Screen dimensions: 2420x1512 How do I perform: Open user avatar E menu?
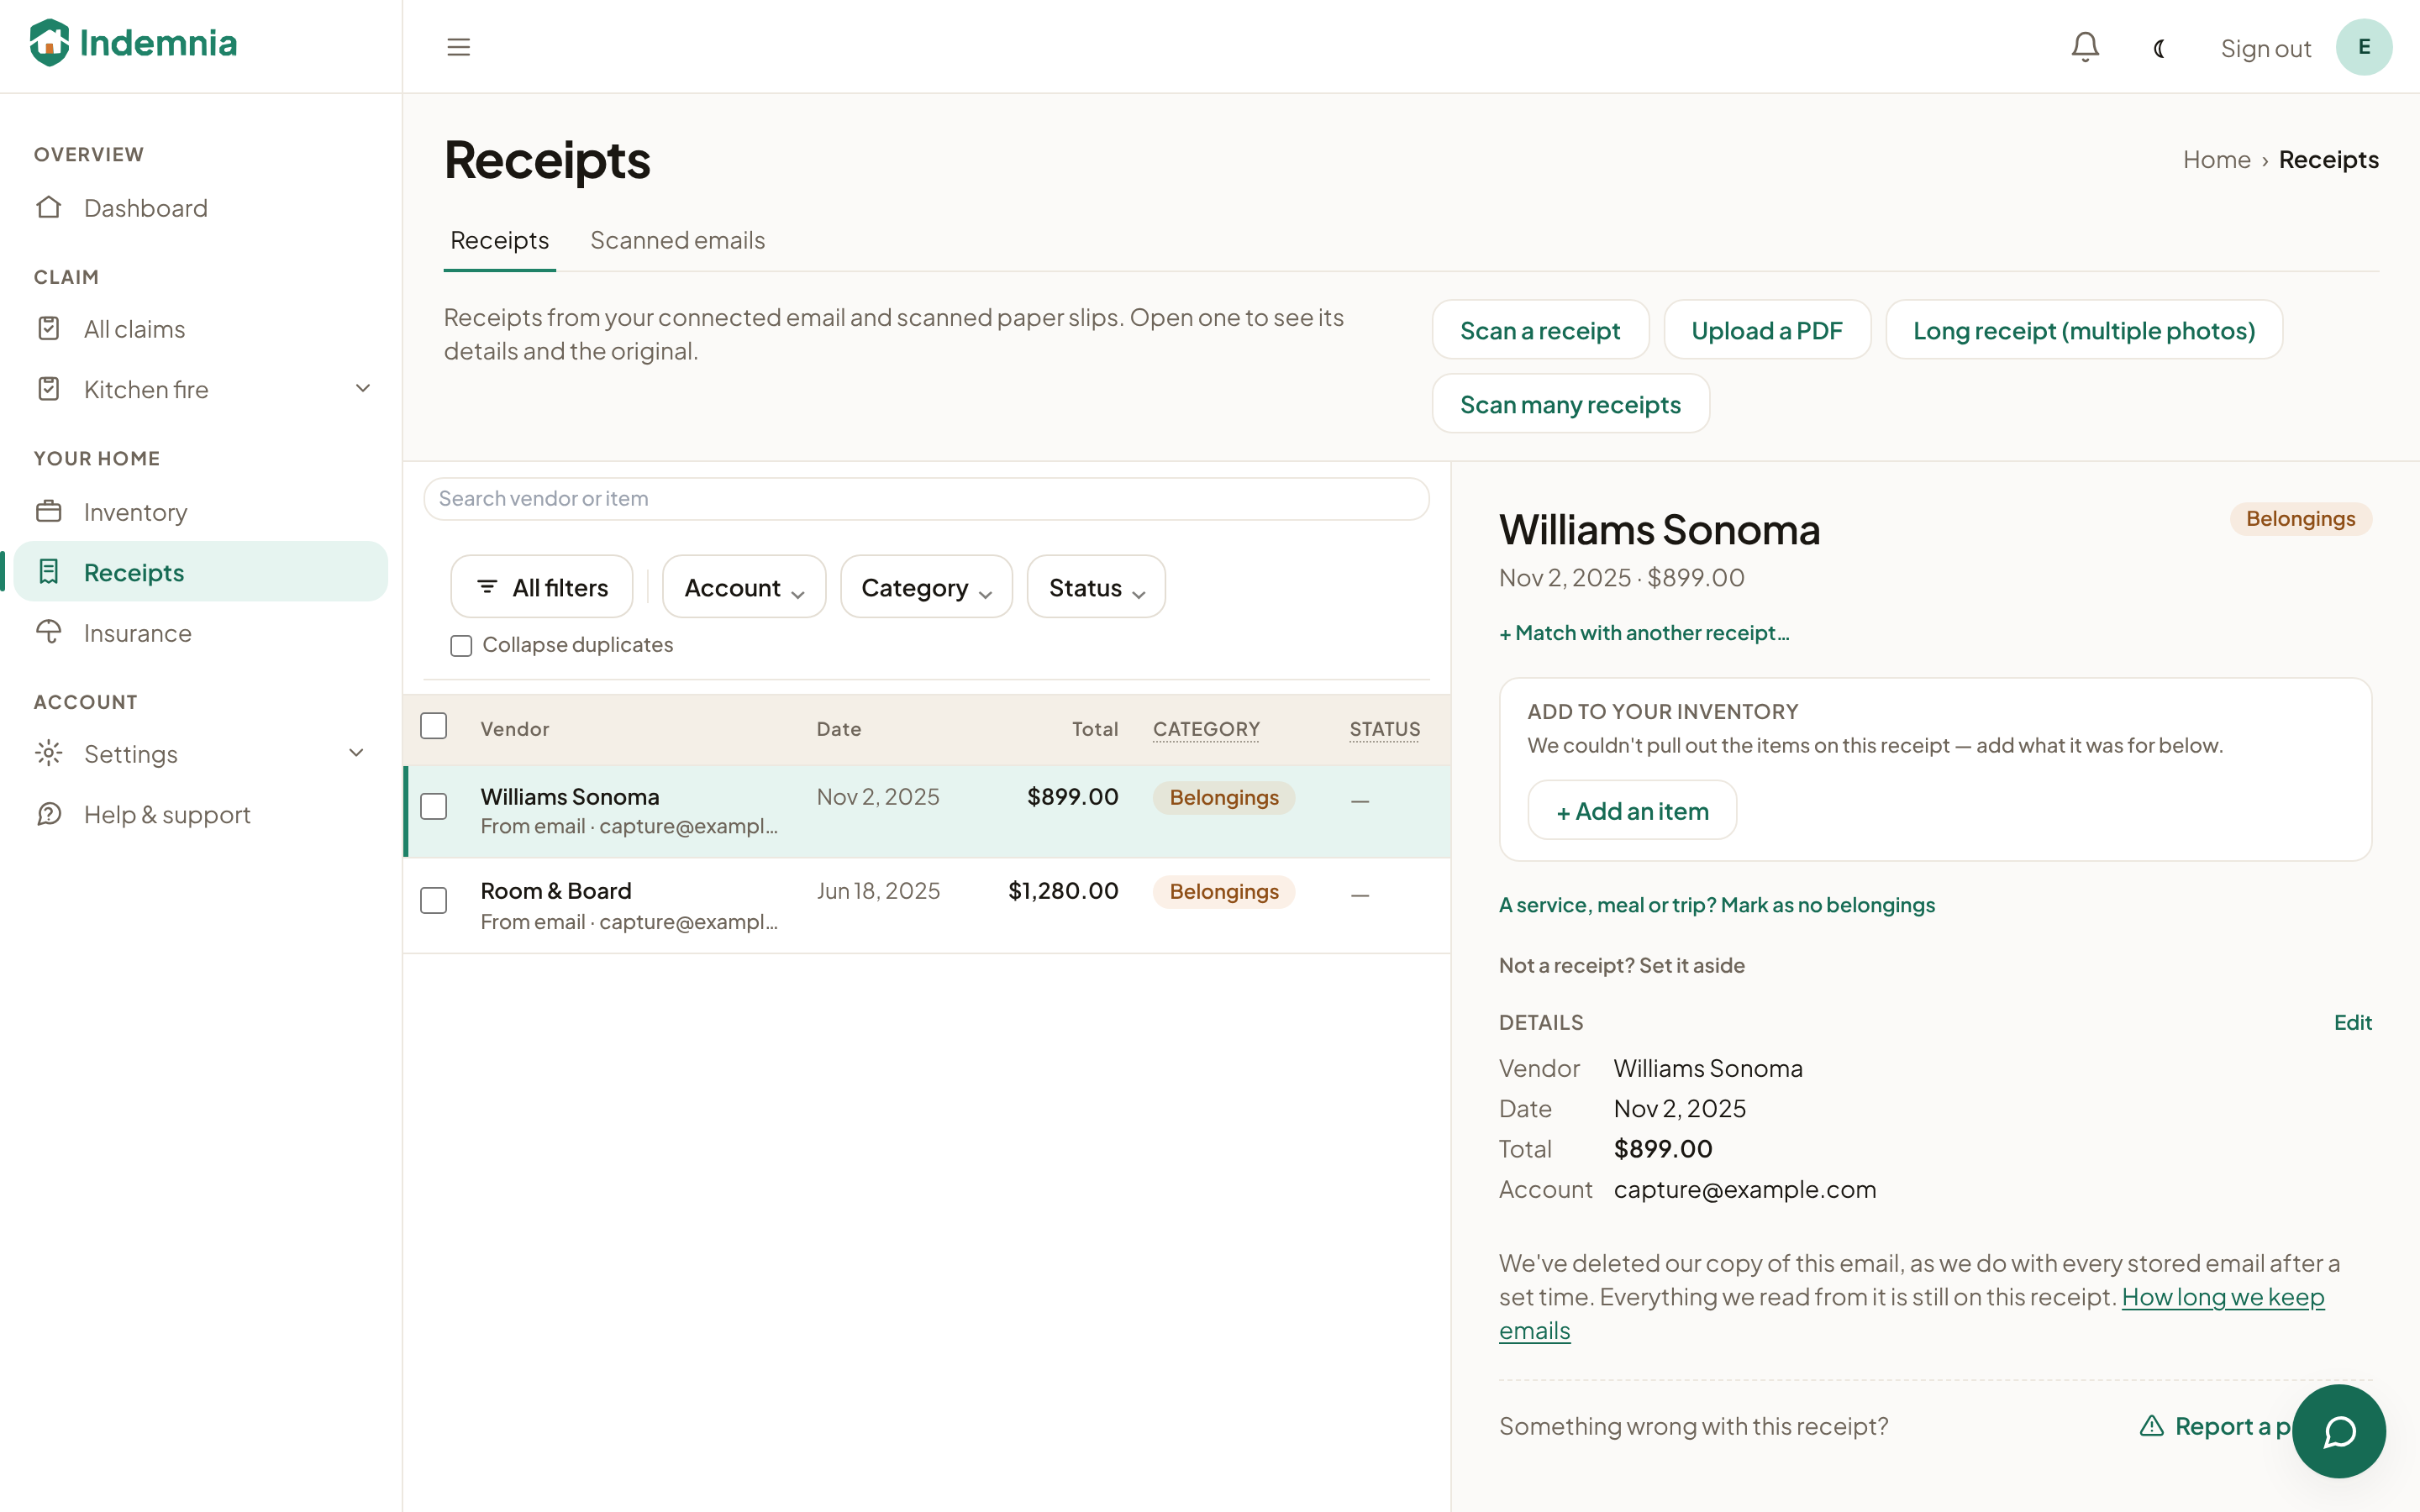[x=2364, y=47]
